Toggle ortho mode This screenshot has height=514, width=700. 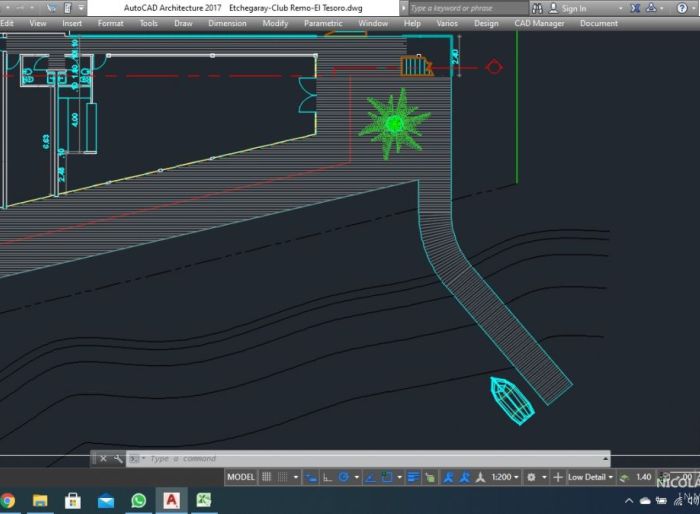coord(327,477)
